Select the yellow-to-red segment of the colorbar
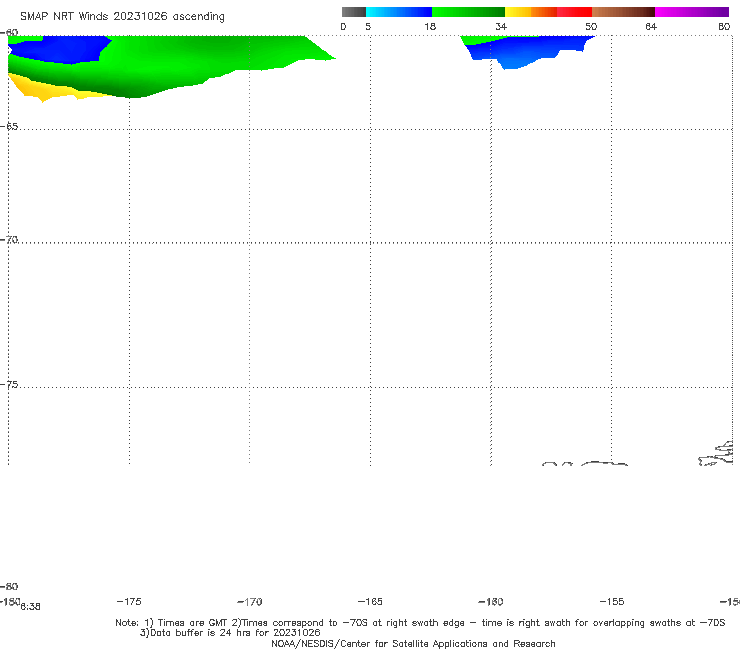 (x=548, y=12)
